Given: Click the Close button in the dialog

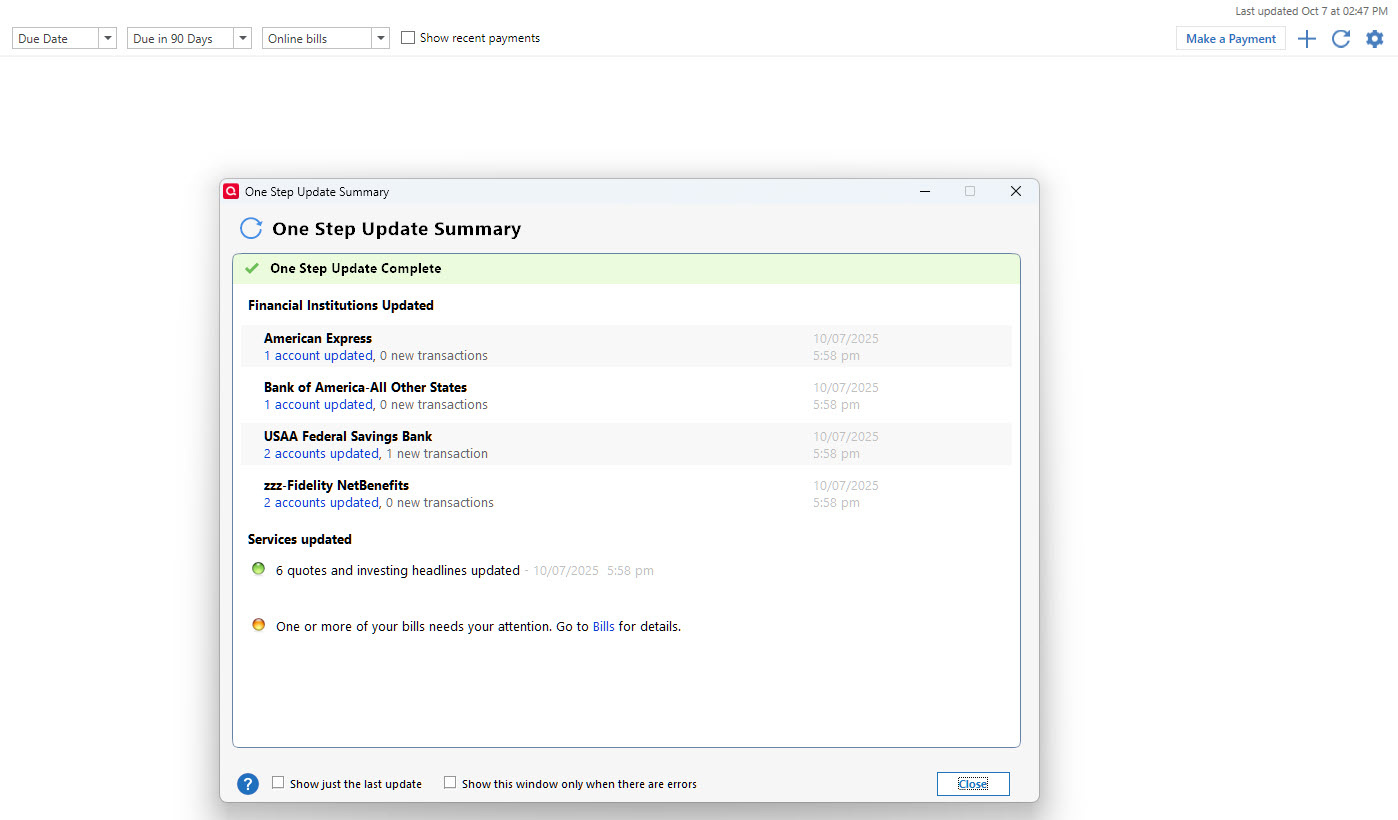Looking at the screenshot, I should coord(973,784).
